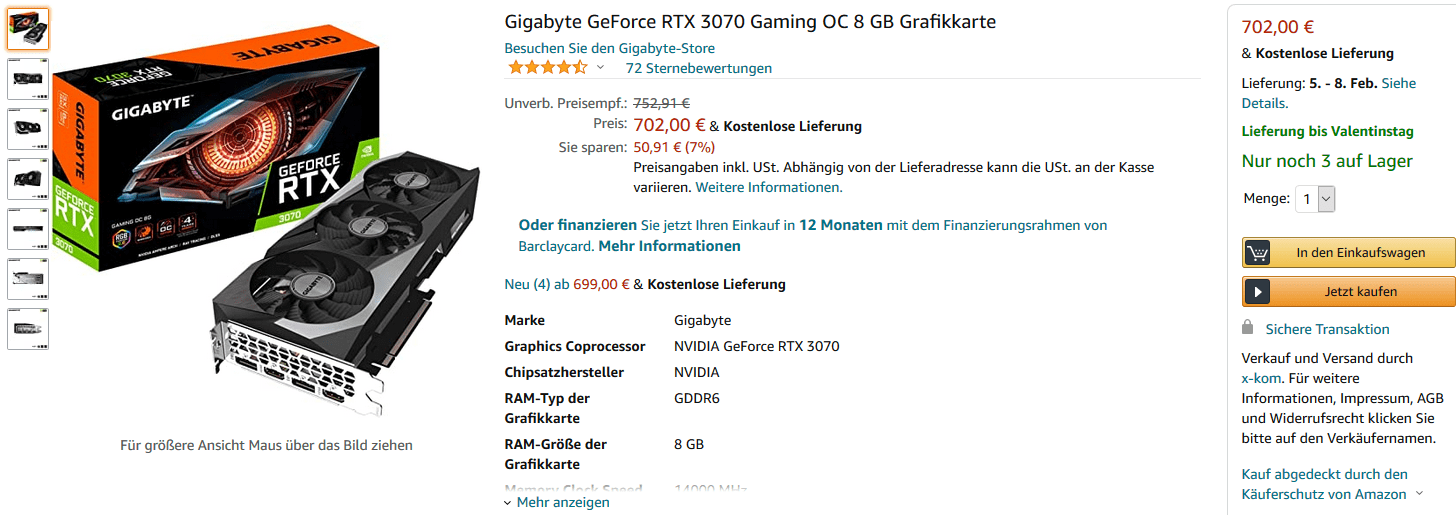Select the fifth thumbnail showing card side view

pos(27,229)
